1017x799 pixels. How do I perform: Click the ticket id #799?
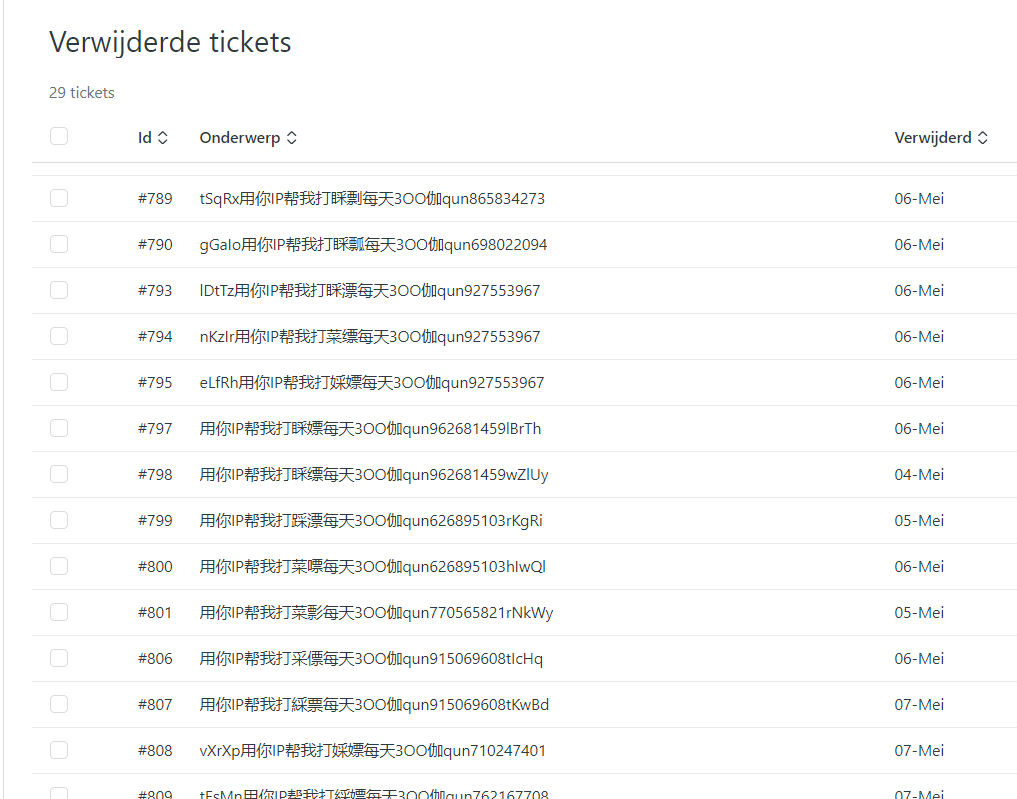pyautogui.click(x=155, y=521)
